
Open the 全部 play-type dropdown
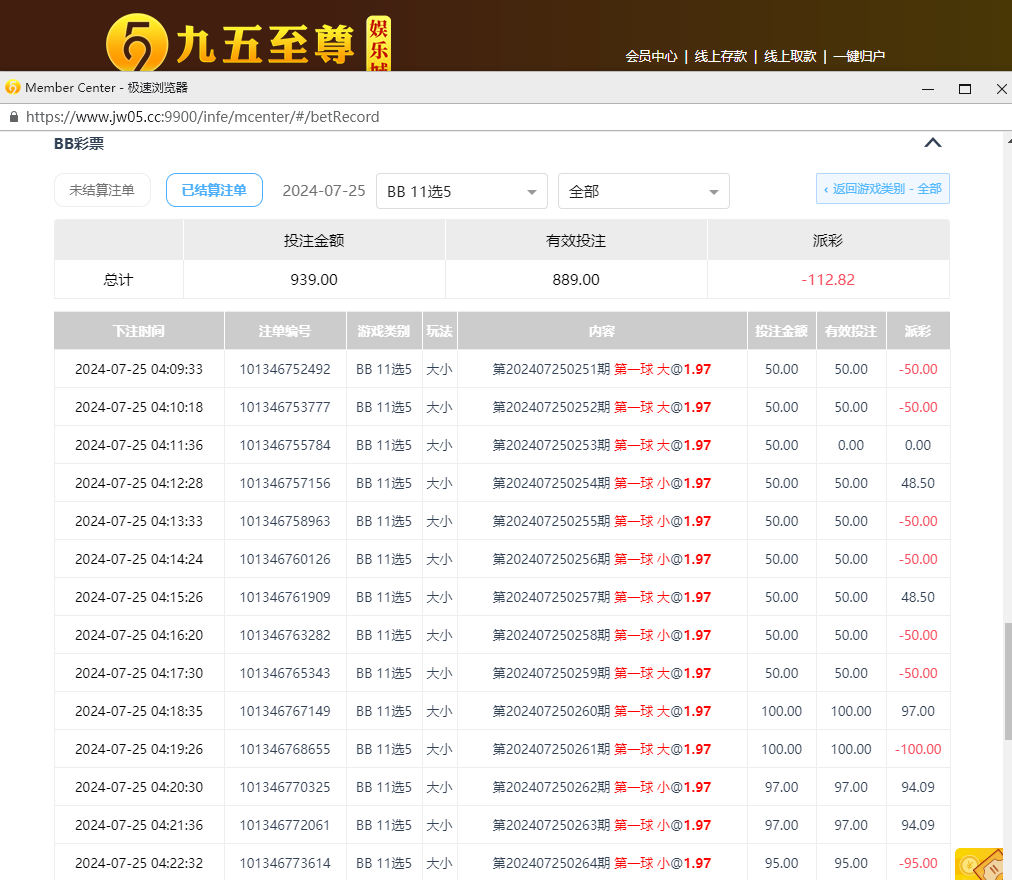coord(643,191)
